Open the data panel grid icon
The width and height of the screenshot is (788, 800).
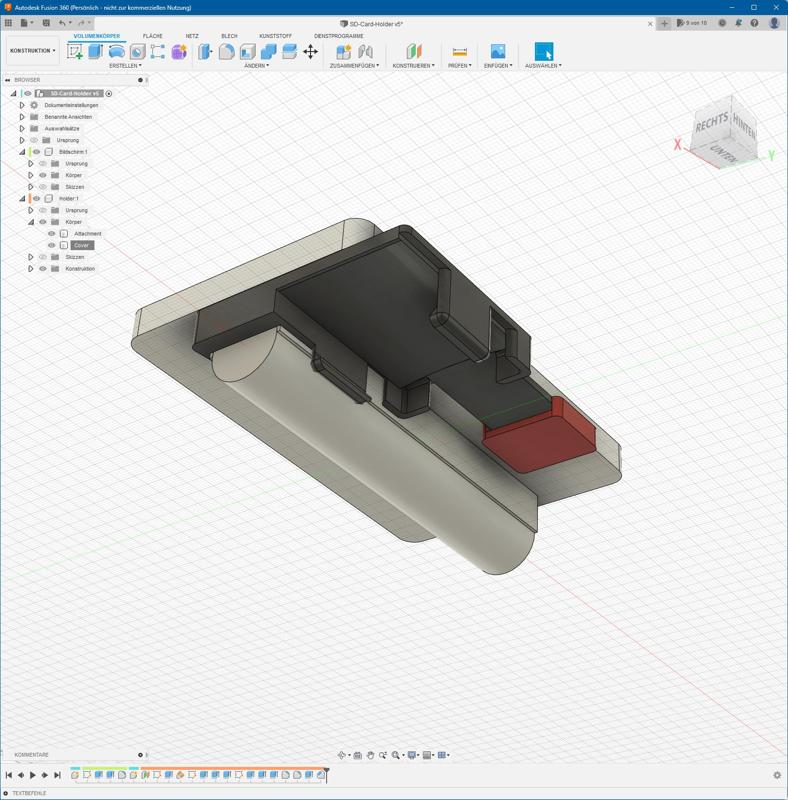8,23
